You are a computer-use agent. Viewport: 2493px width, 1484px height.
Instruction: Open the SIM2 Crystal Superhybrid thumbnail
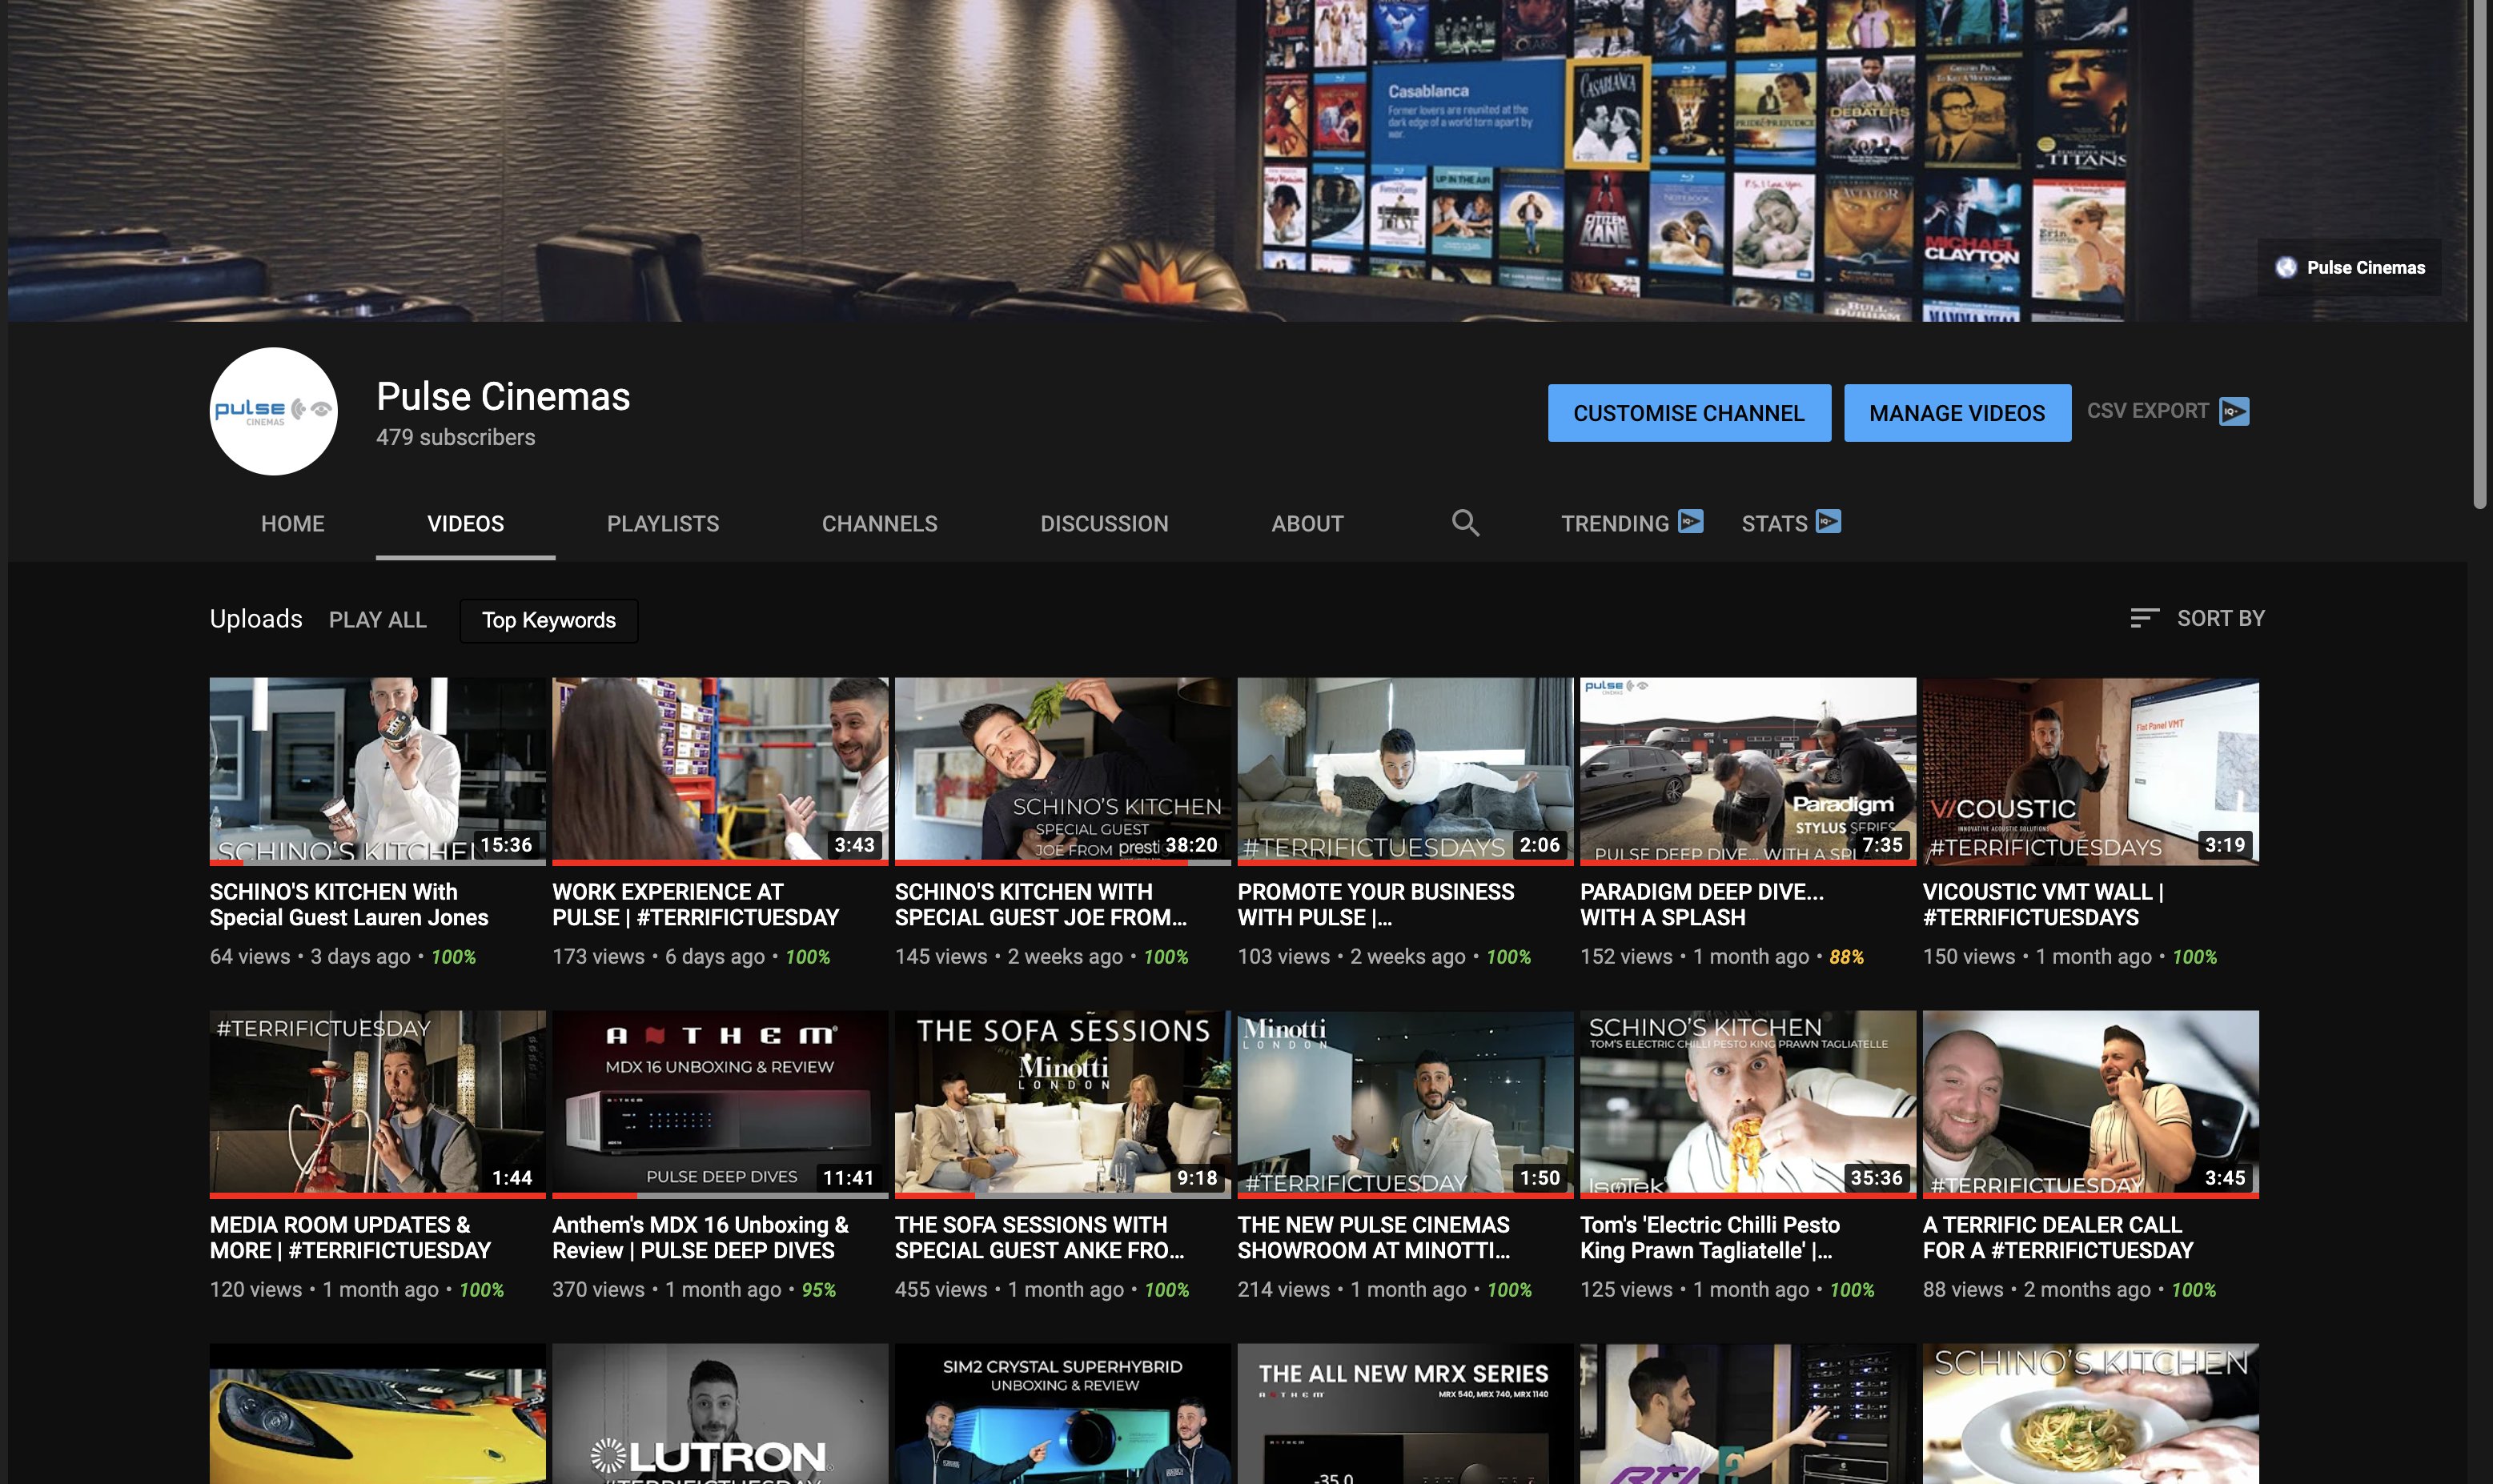1063,1414
